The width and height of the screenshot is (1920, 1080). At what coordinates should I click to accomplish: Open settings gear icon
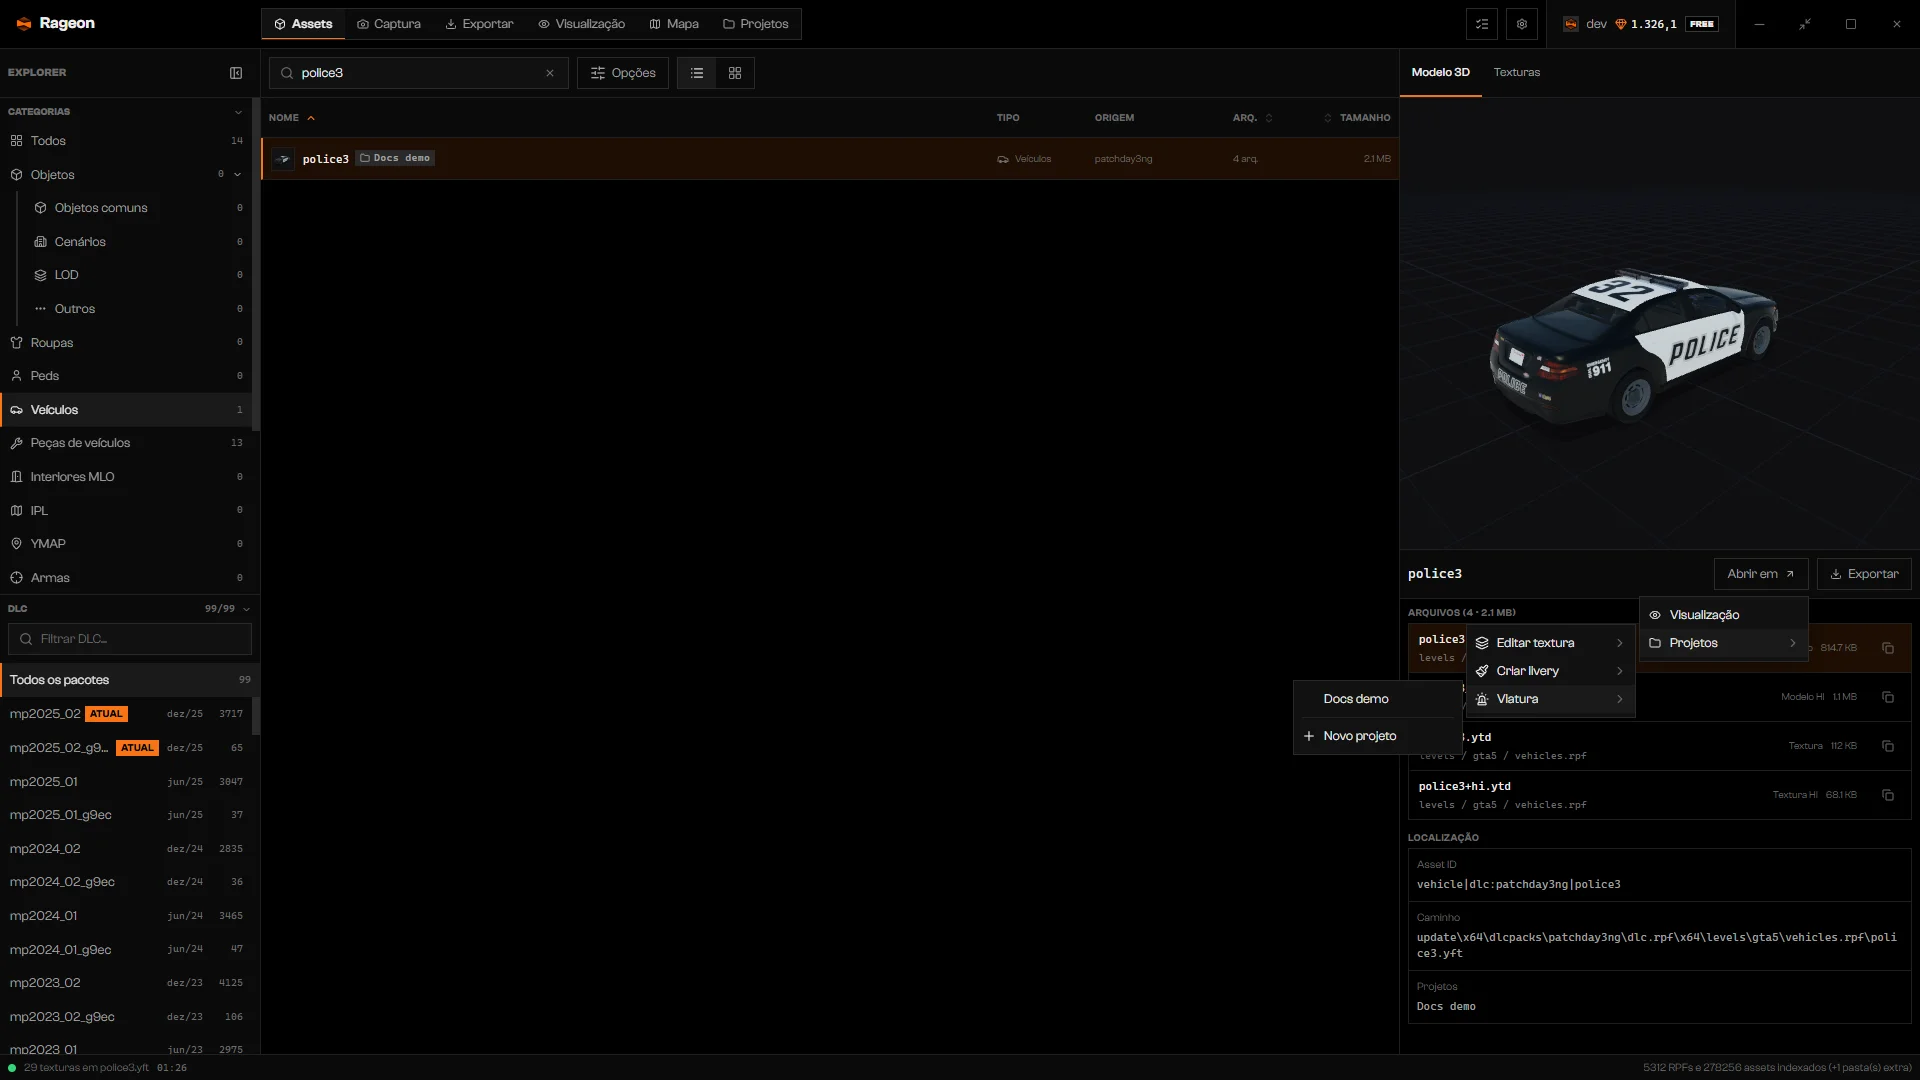point(1522,24)
